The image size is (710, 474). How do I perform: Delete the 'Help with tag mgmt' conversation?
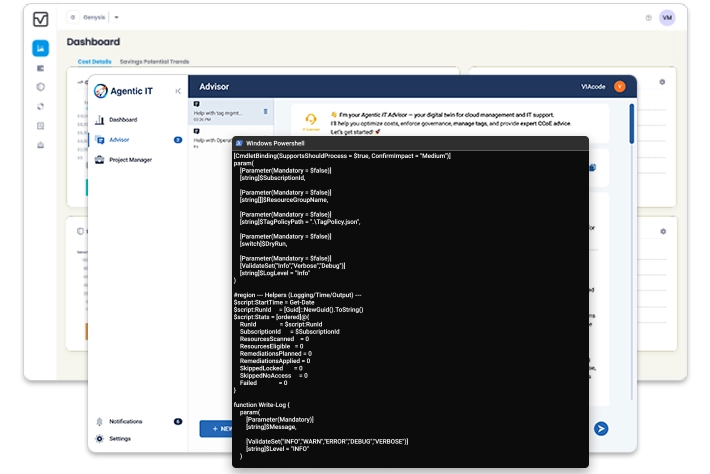coord(265,111)
